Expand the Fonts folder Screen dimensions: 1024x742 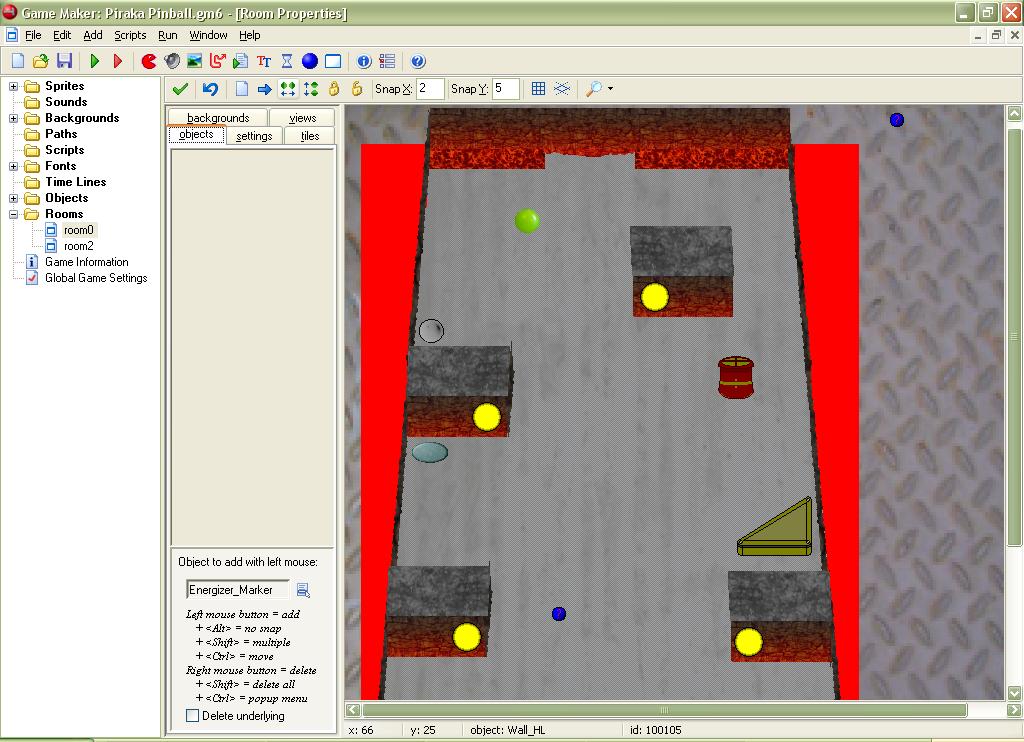14,166
